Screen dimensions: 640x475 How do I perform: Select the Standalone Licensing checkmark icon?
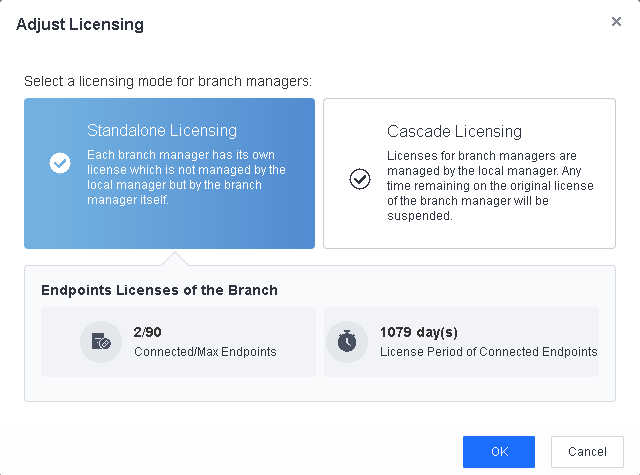point(60,163)
